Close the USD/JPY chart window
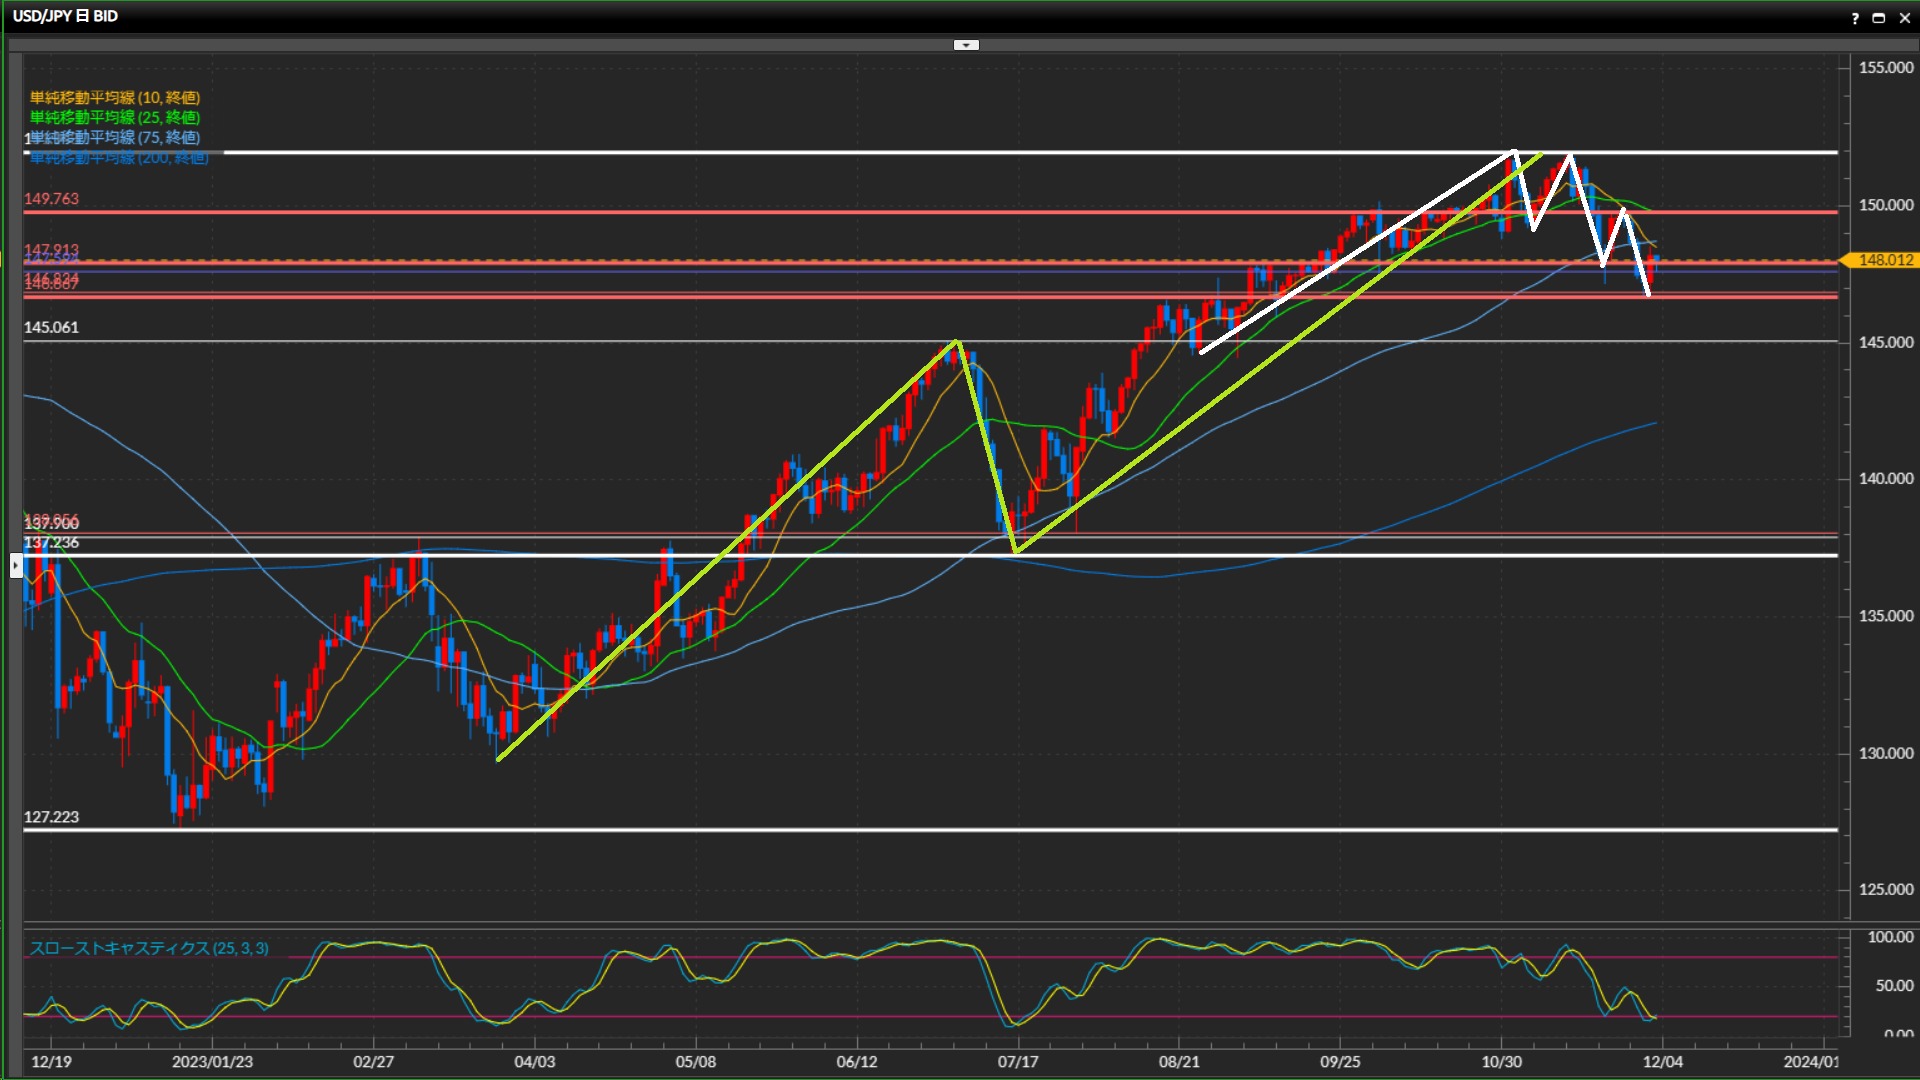The image size is (1920, 1080). 1904,17
